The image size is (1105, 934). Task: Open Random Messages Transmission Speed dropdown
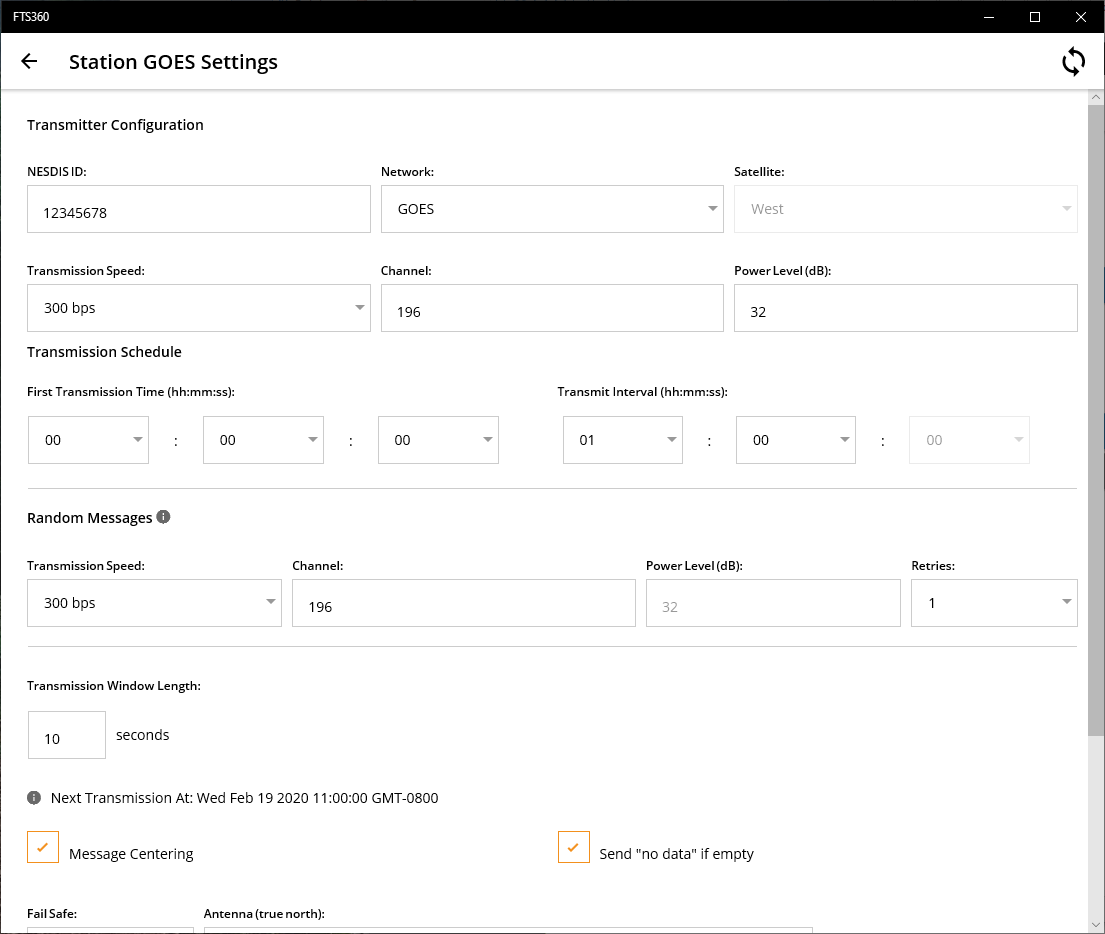coord(154,603)
